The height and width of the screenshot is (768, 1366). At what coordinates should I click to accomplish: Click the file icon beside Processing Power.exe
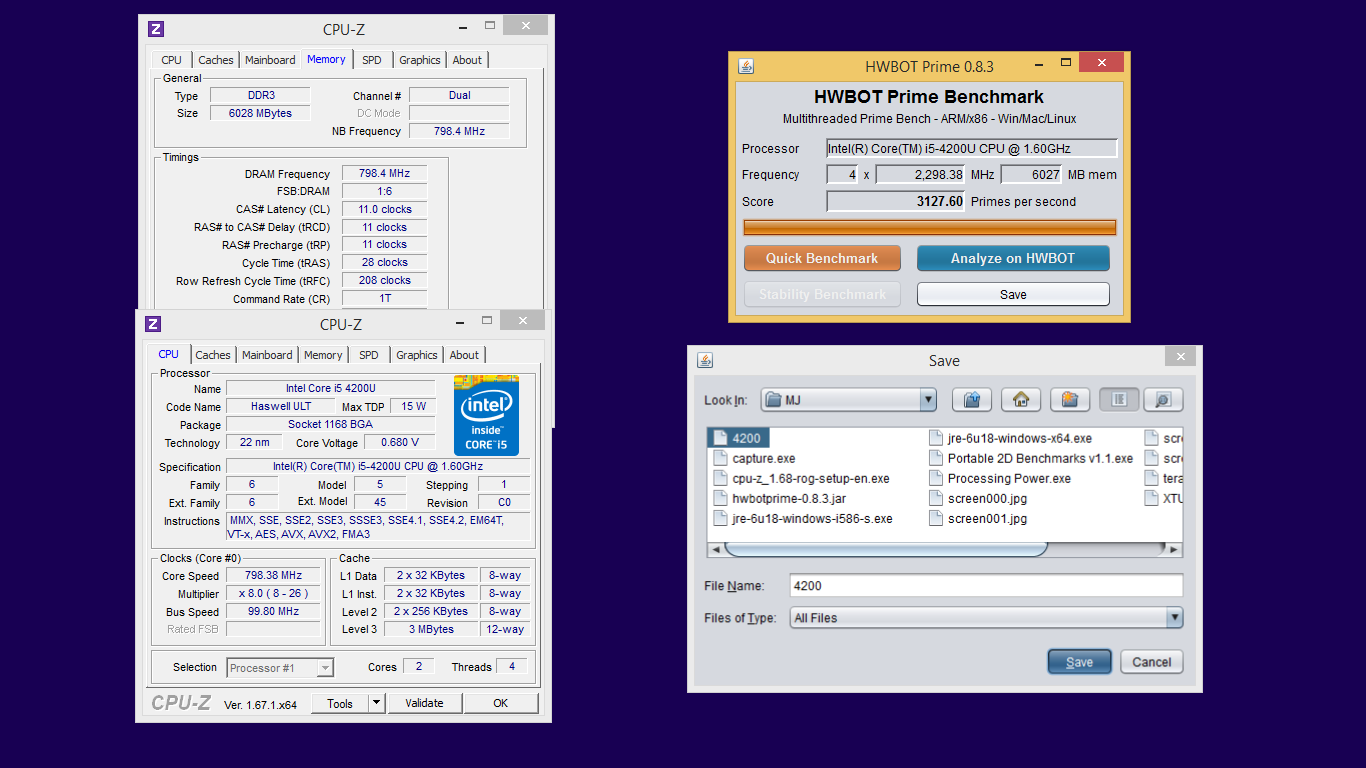937,478
